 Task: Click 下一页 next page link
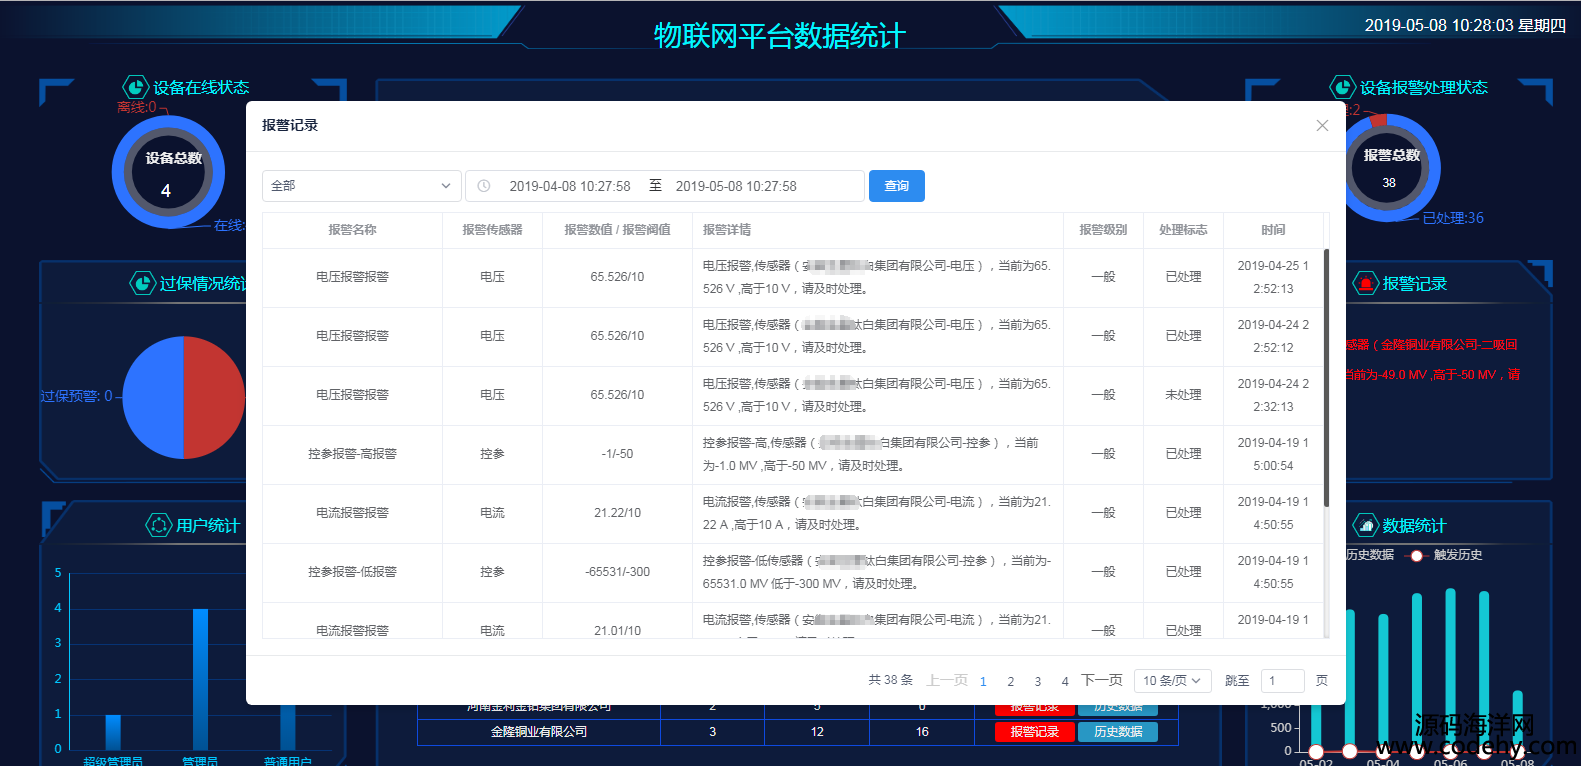click(1102, 680)
